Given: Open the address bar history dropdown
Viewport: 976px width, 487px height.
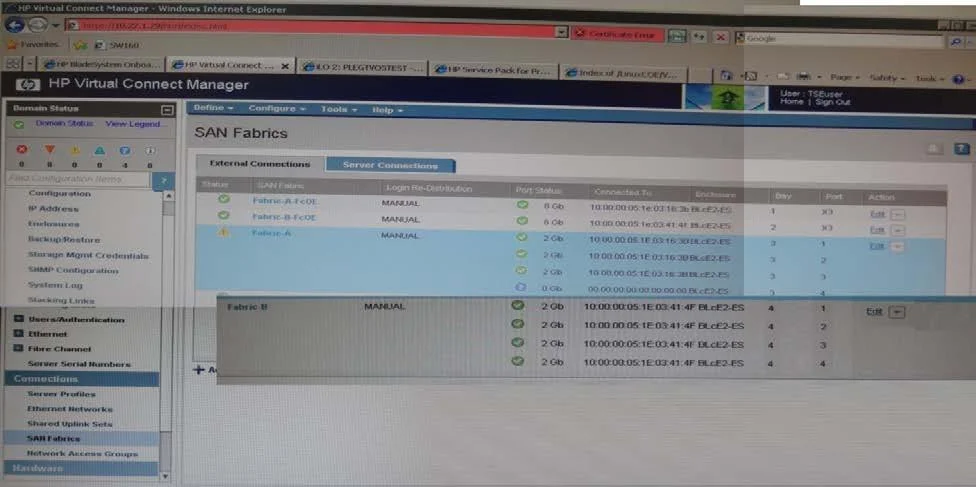Looking at the screenshot, I should click(x=562, y=31).
